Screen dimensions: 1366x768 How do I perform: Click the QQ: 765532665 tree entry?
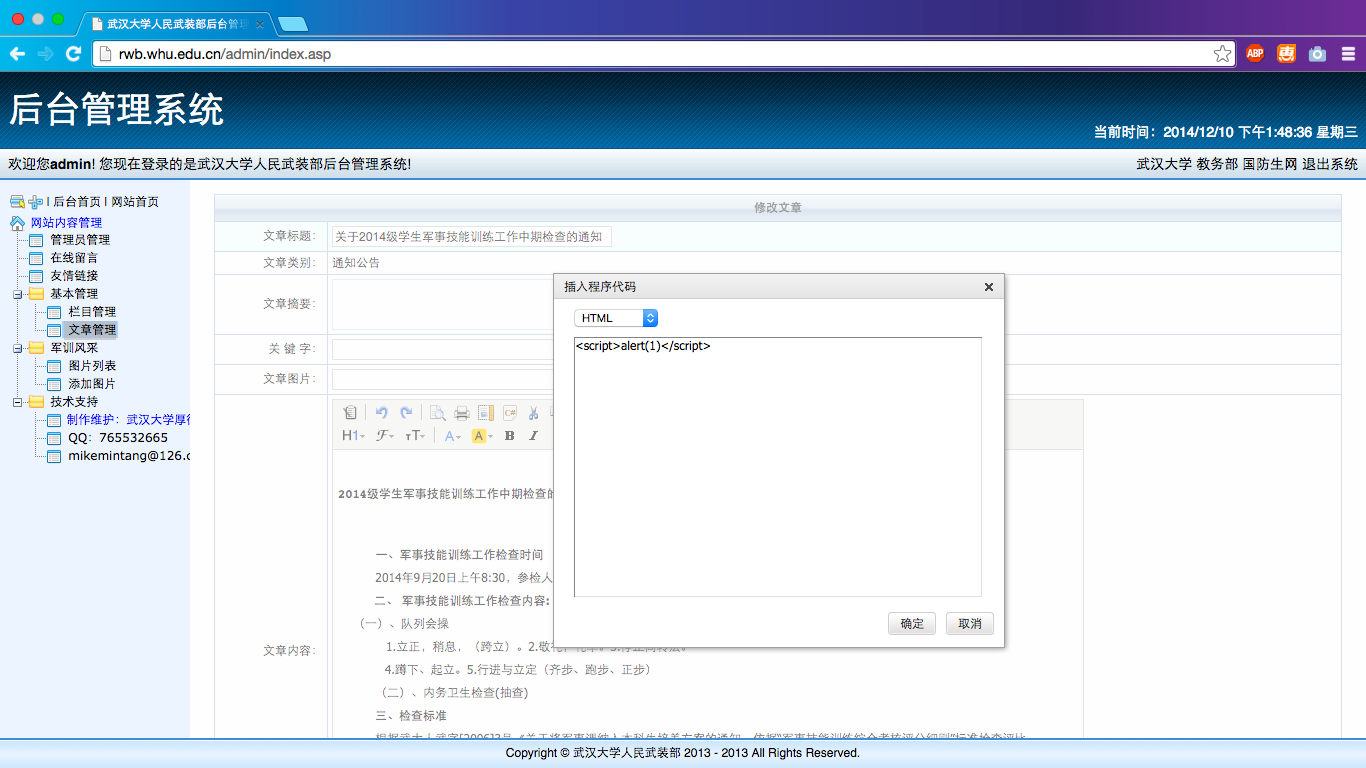(118, 438)
